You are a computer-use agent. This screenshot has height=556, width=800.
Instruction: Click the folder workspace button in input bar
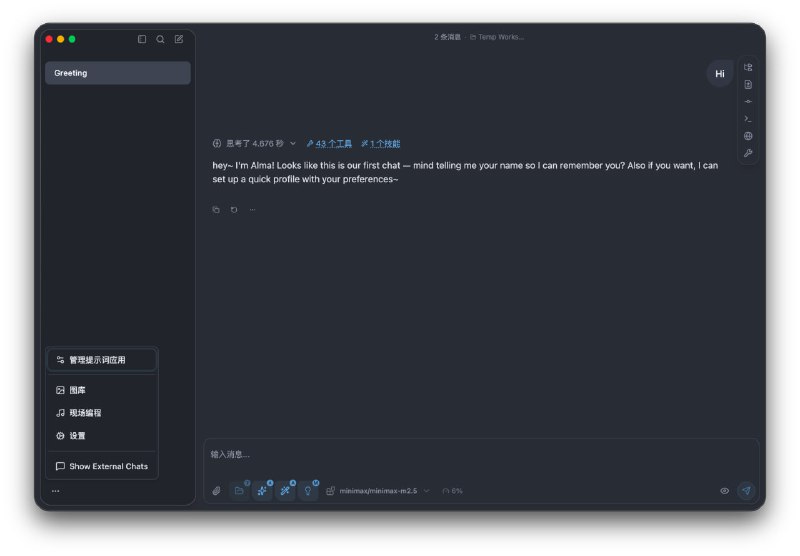point(239,491)
